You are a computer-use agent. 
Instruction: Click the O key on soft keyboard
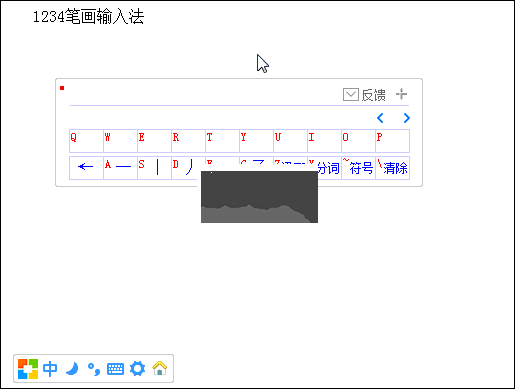(359, 141)
